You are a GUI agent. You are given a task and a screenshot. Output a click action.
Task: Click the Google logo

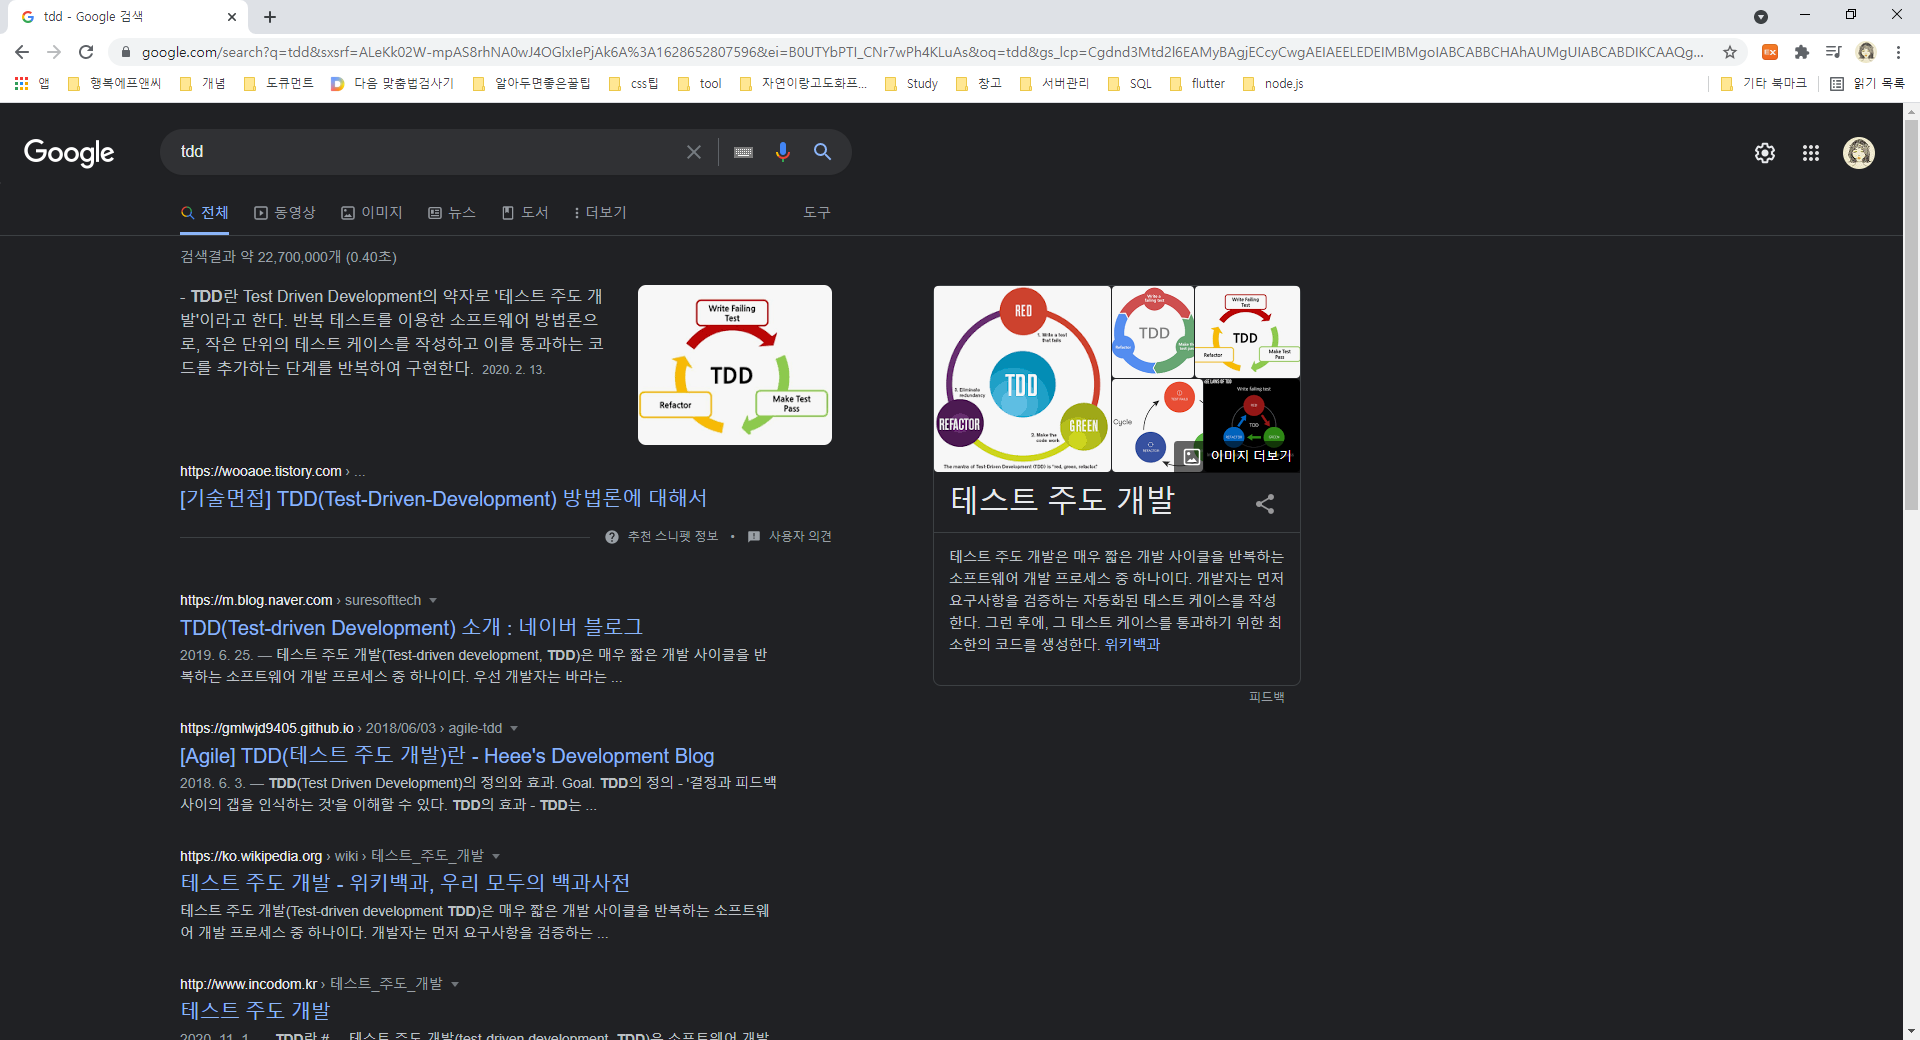[x=69, y=153]
